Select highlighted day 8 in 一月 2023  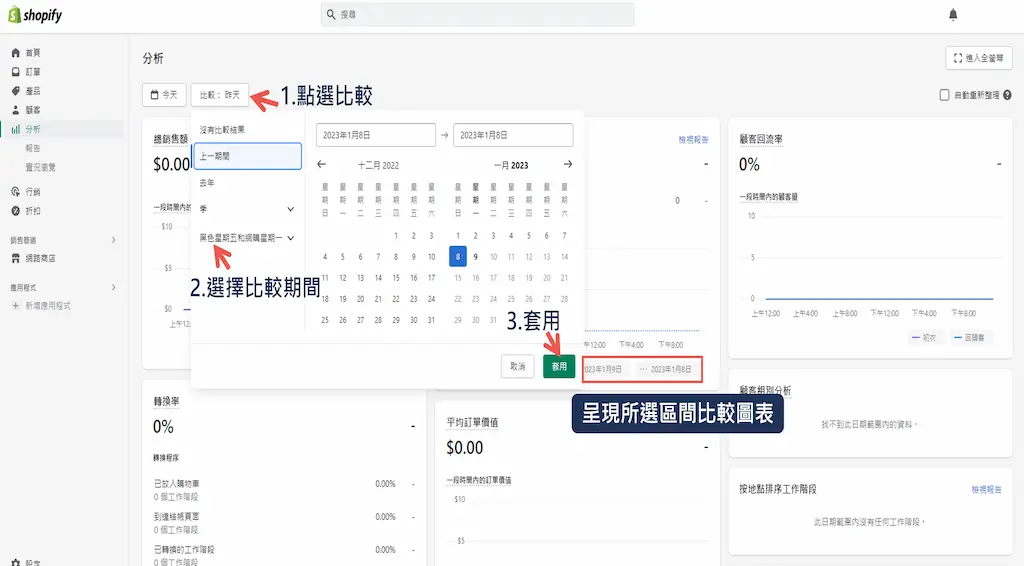(458, 257)
